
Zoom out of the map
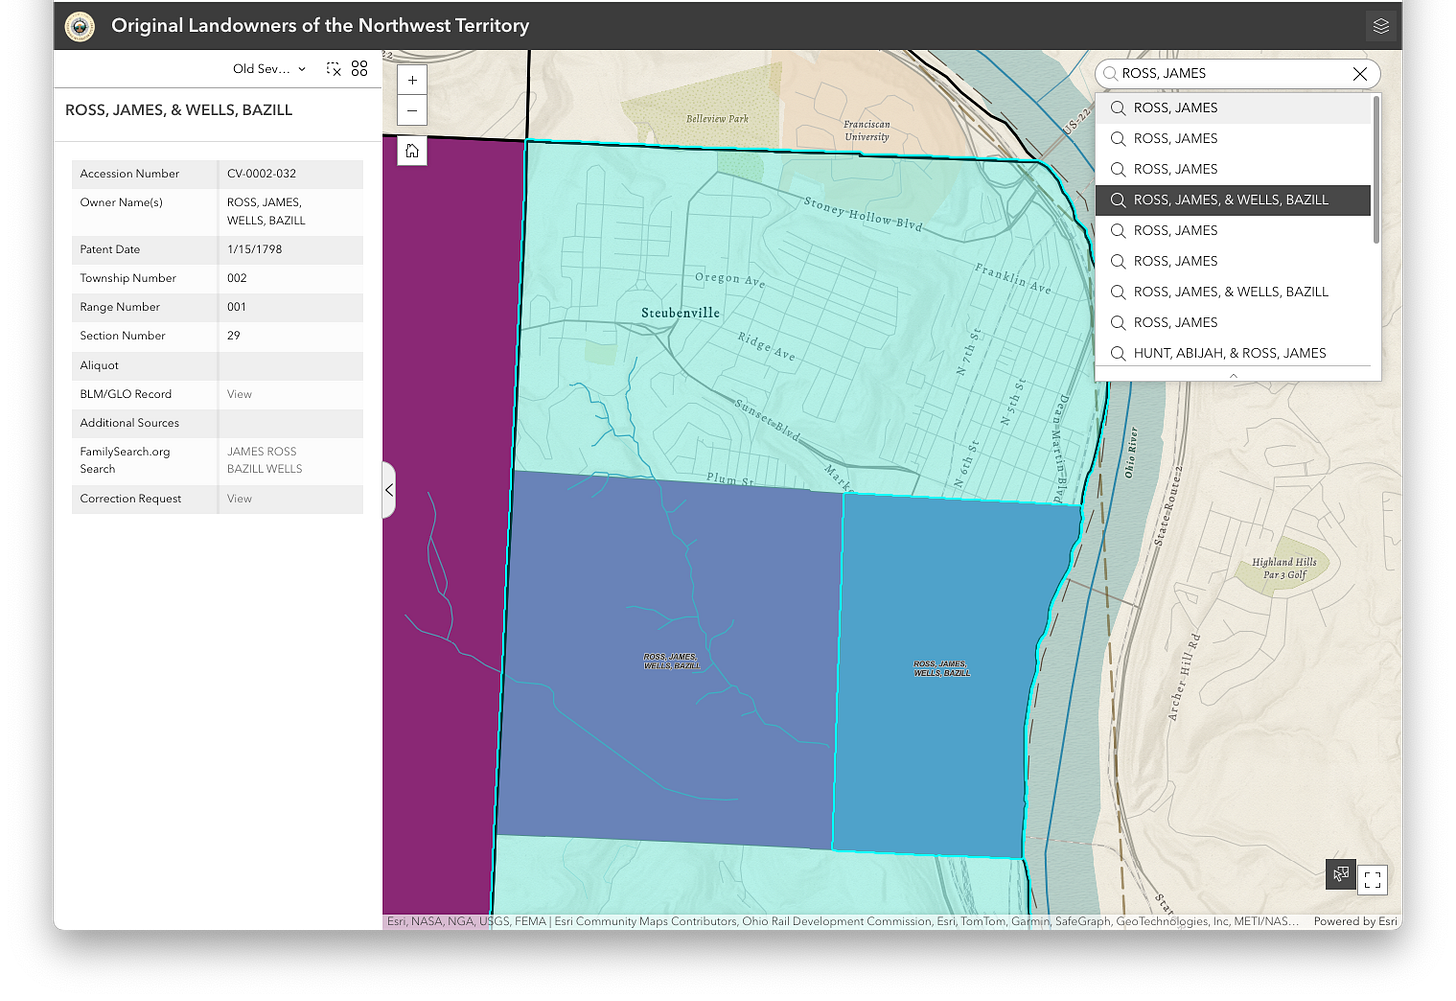point(412,111)
